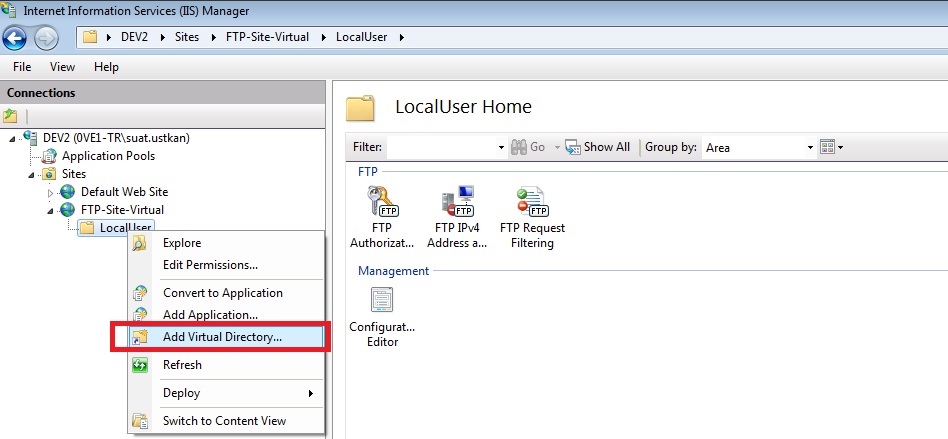Open the FTP Authorization Rules feature icon
The height and width of the screenshot is (439, 948).
[x=382, y=201]
